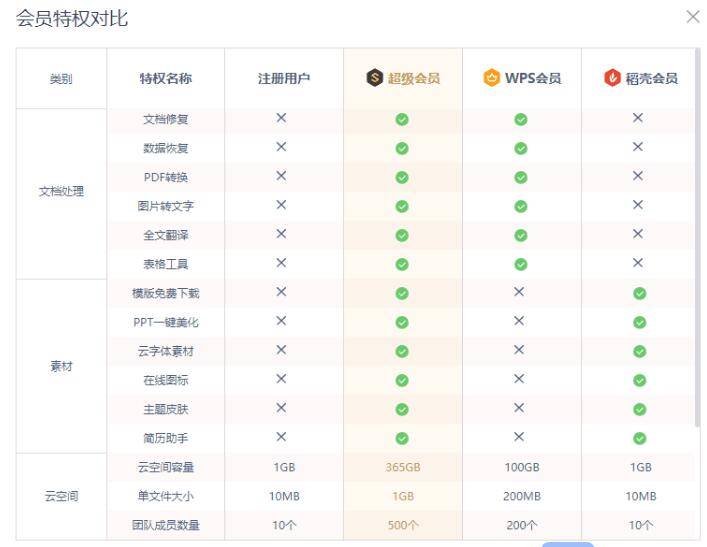Screen dimensions: 707x547
Task: Click 稻壳会员 cross mark for 全文翻译
Action: click(638, 235)
